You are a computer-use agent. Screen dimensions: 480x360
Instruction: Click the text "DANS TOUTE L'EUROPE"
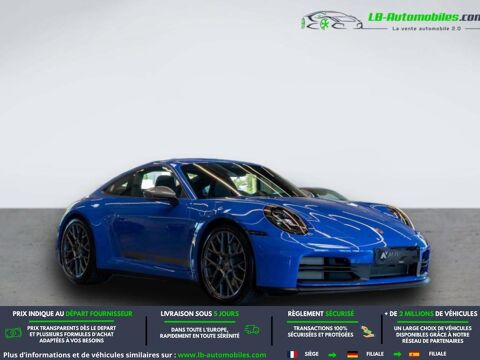(200, 330)
